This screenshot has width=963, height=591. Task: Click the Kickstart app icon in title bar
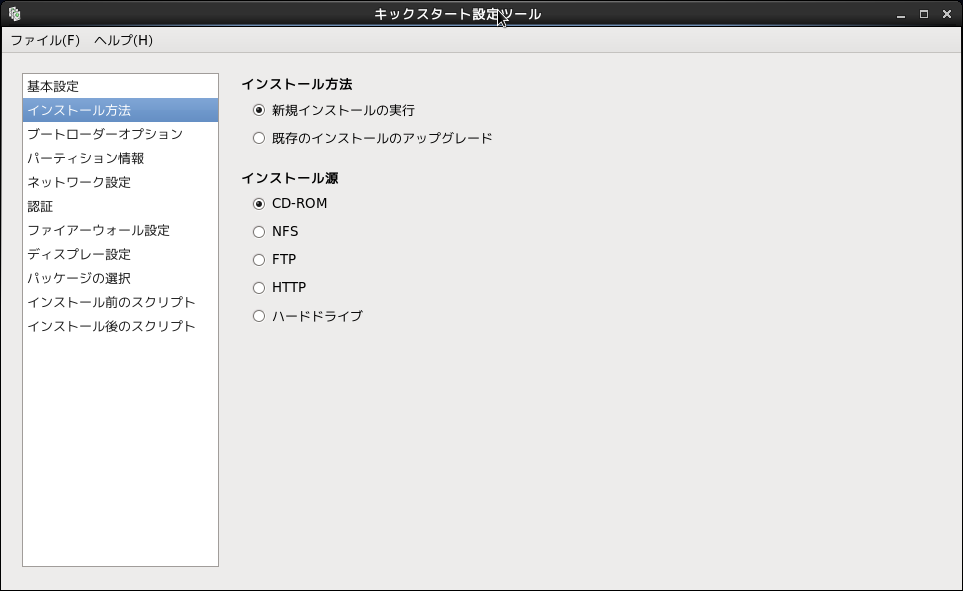point(14,14)
